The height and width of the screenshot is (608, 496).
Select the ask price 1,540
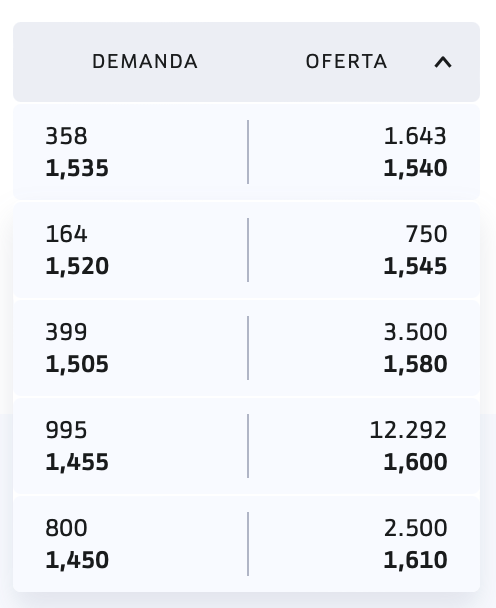(415, 169)
